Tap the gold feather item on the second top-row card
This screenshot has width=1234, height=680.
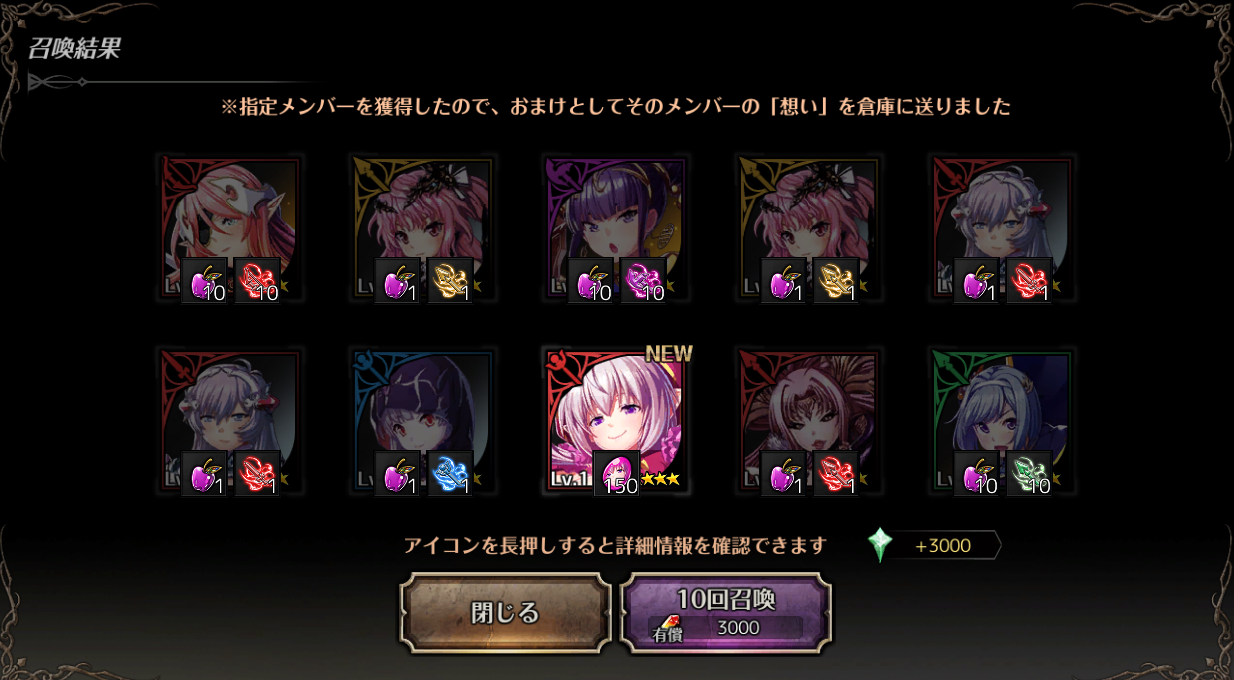click(450, 281)
